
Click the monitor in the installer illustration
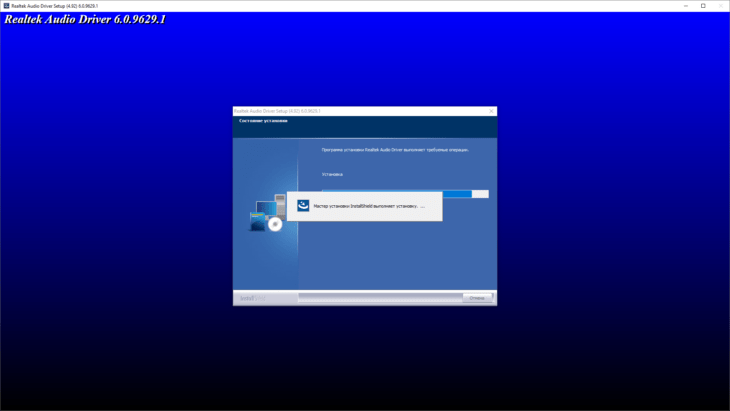pos(266,208)
